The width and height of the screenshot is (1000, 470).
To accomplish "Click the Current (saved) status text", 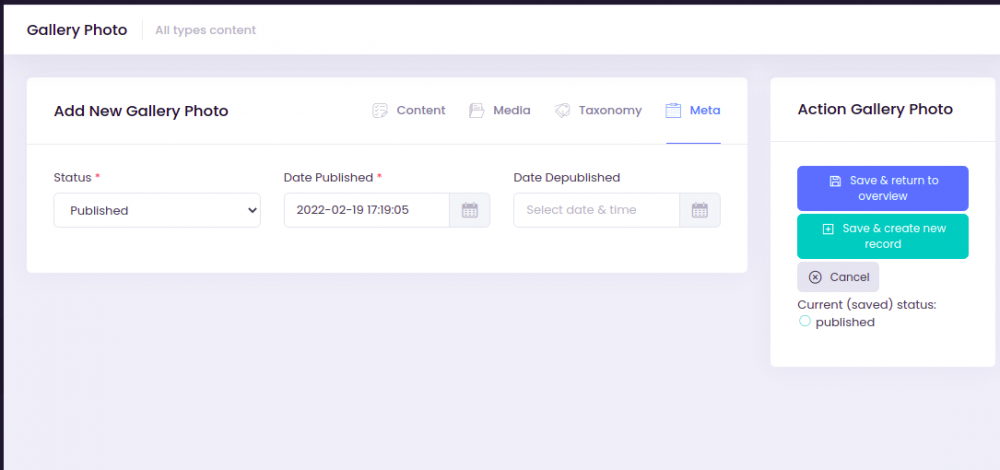I will coord(867,305).
